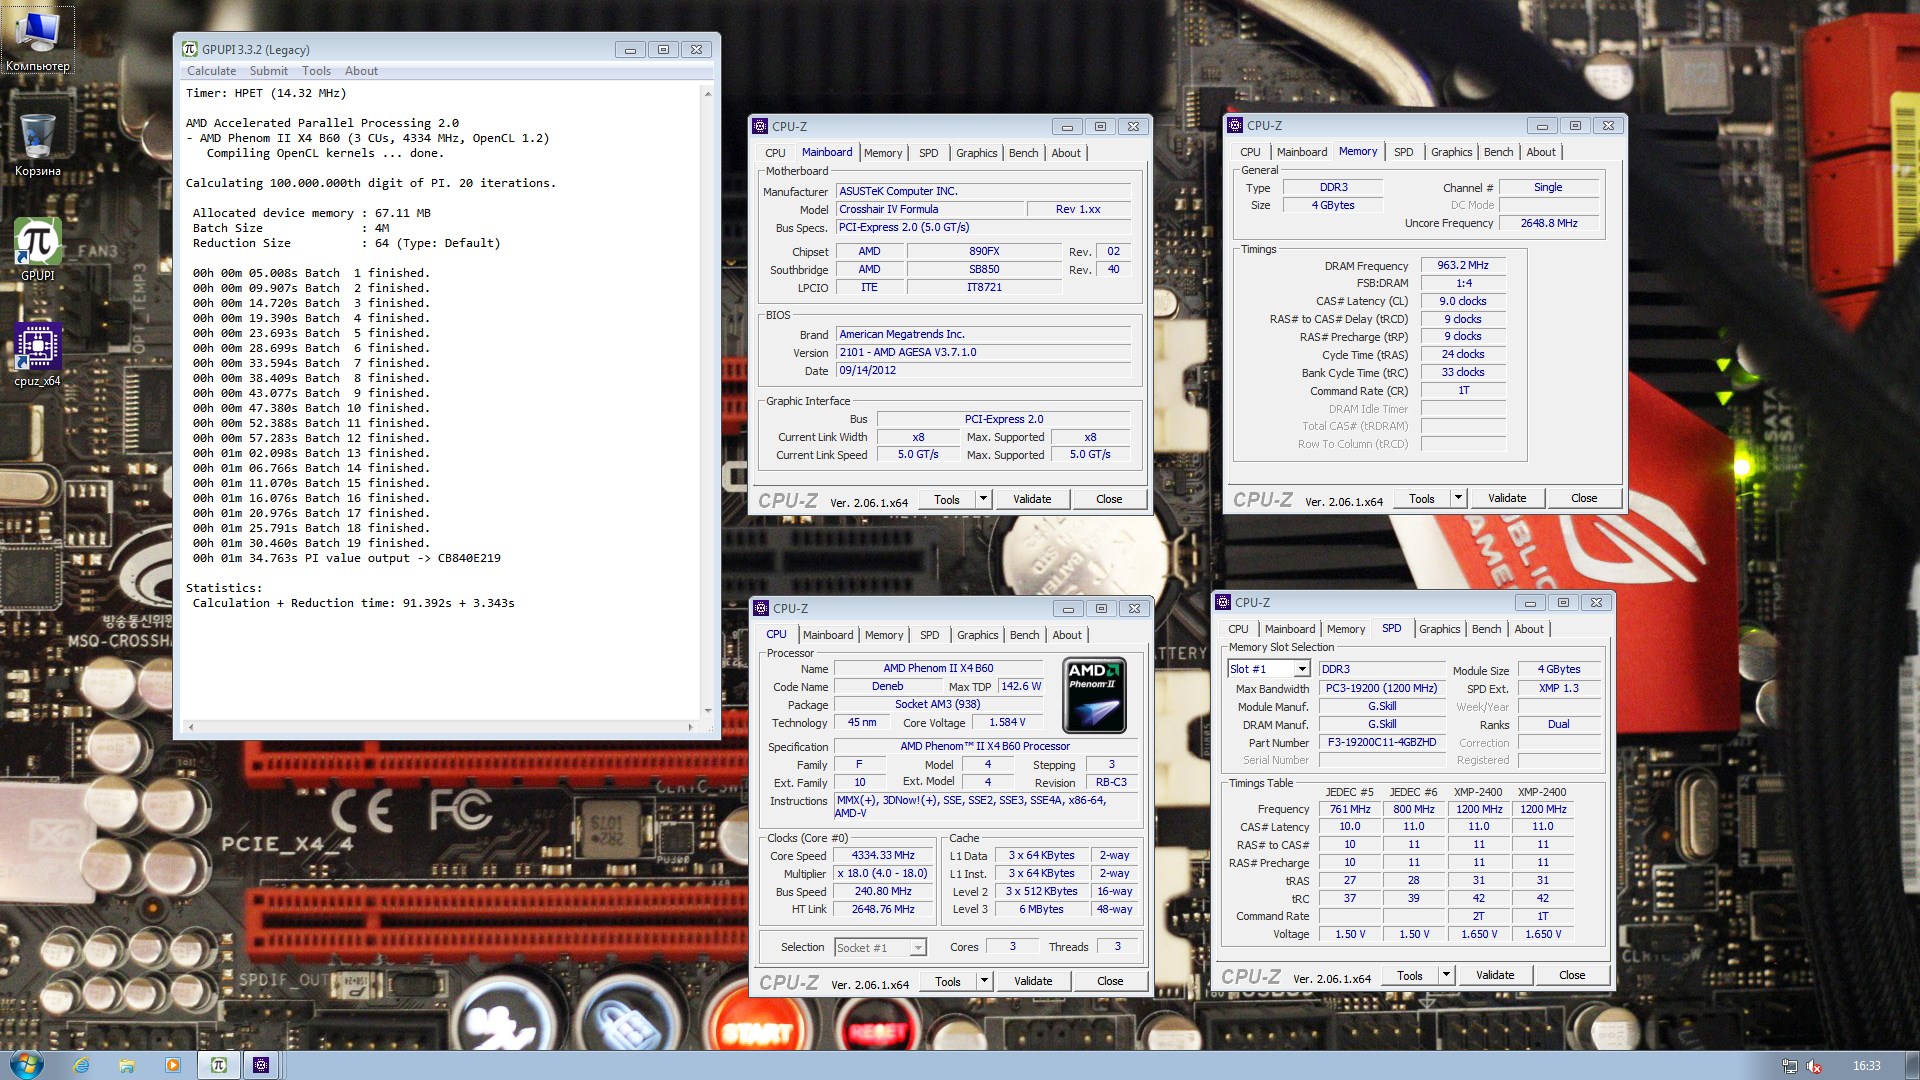Click the PI value output CB840E219 line

click(x=347, y=558)
